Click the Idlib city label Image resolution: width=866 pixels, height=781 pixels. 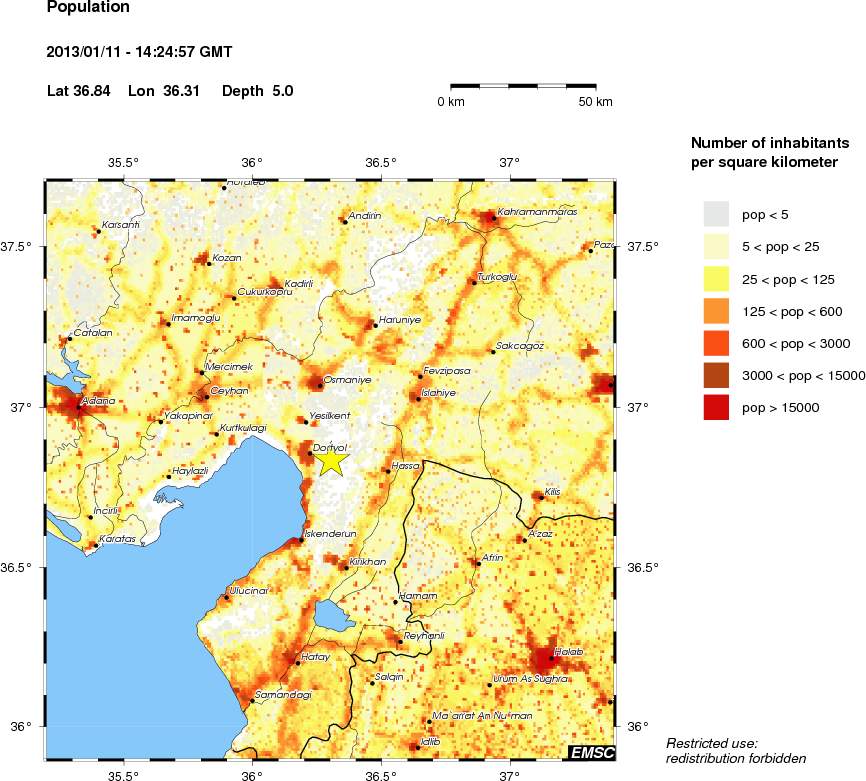pyautogui.click(x=430, y=742)
